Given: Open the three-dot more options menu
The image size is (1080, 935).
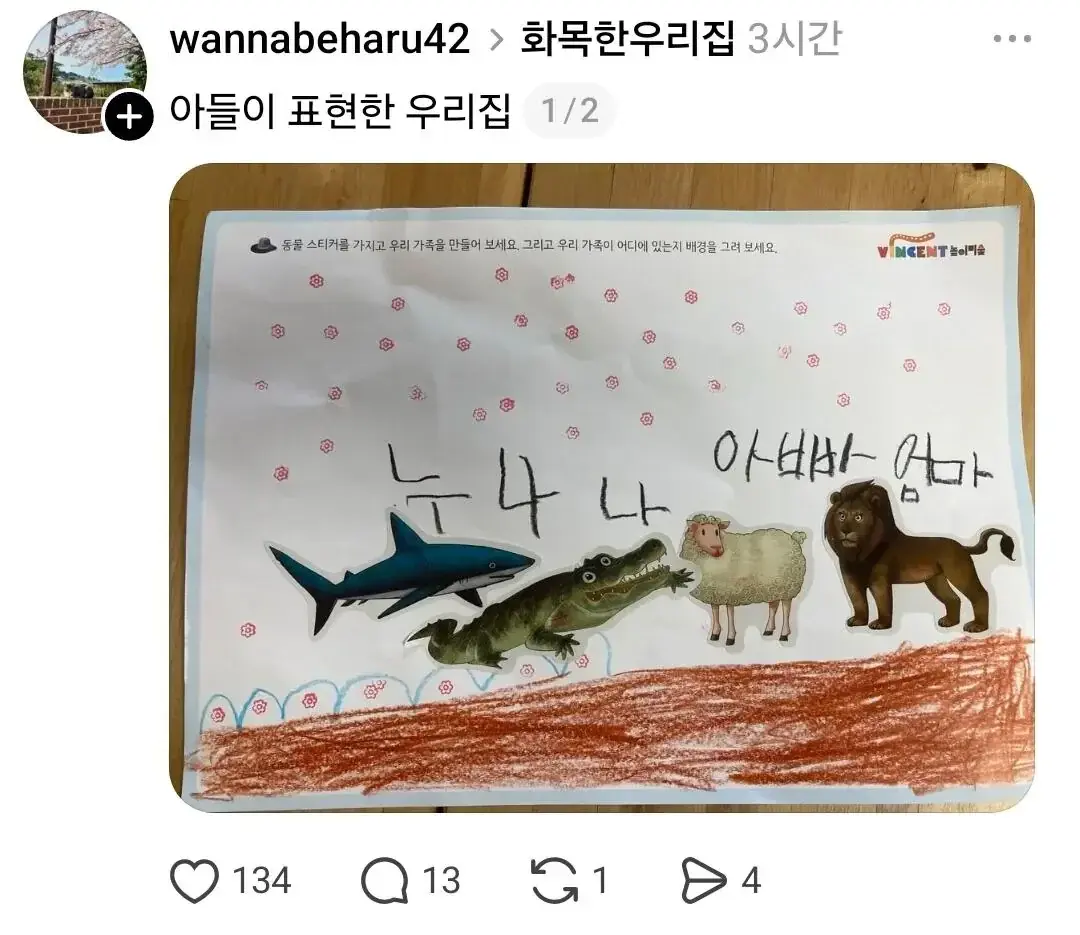Looking at the screenshot, I should [x=1012, y=39].
